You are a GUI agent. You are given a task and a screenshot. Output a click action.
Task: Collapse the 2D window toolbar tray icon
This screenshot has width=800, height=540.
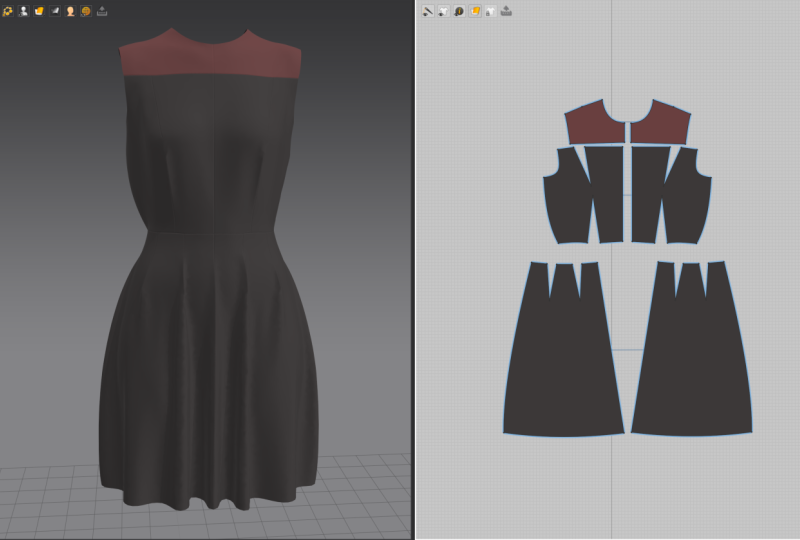click(x=506, y=11)
